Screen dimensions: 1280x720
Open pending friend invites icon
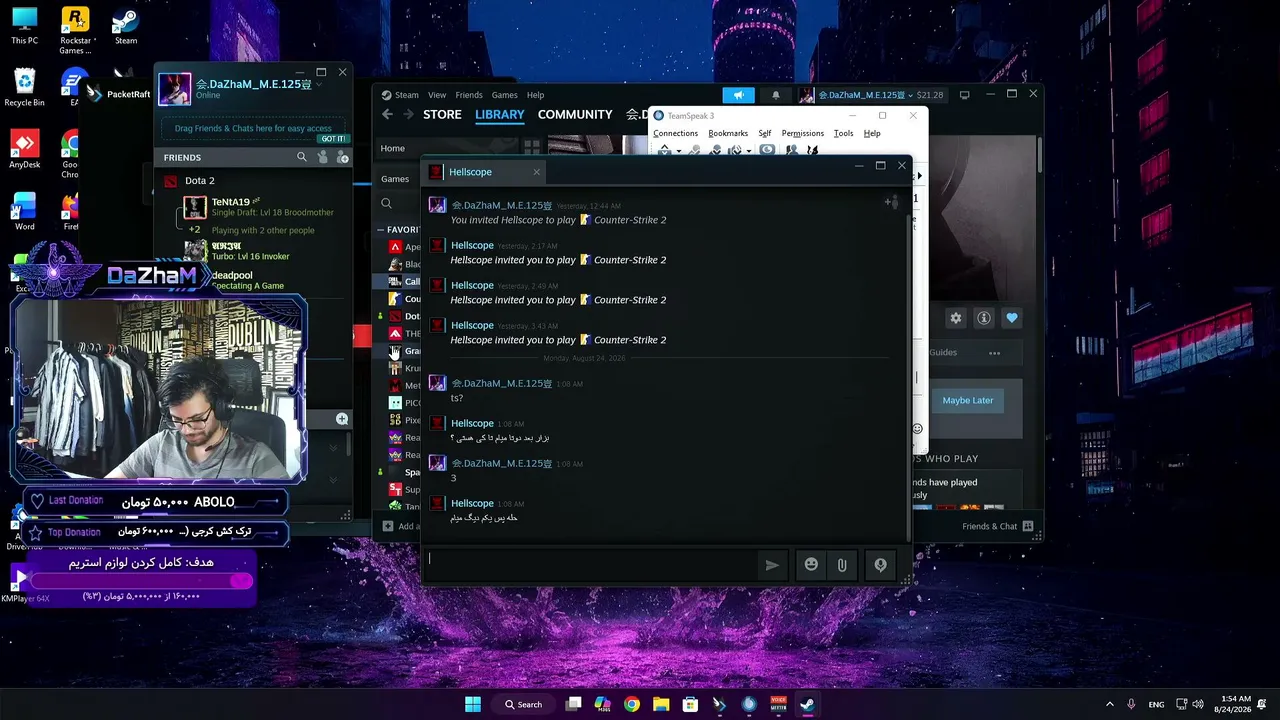[322, 157]
